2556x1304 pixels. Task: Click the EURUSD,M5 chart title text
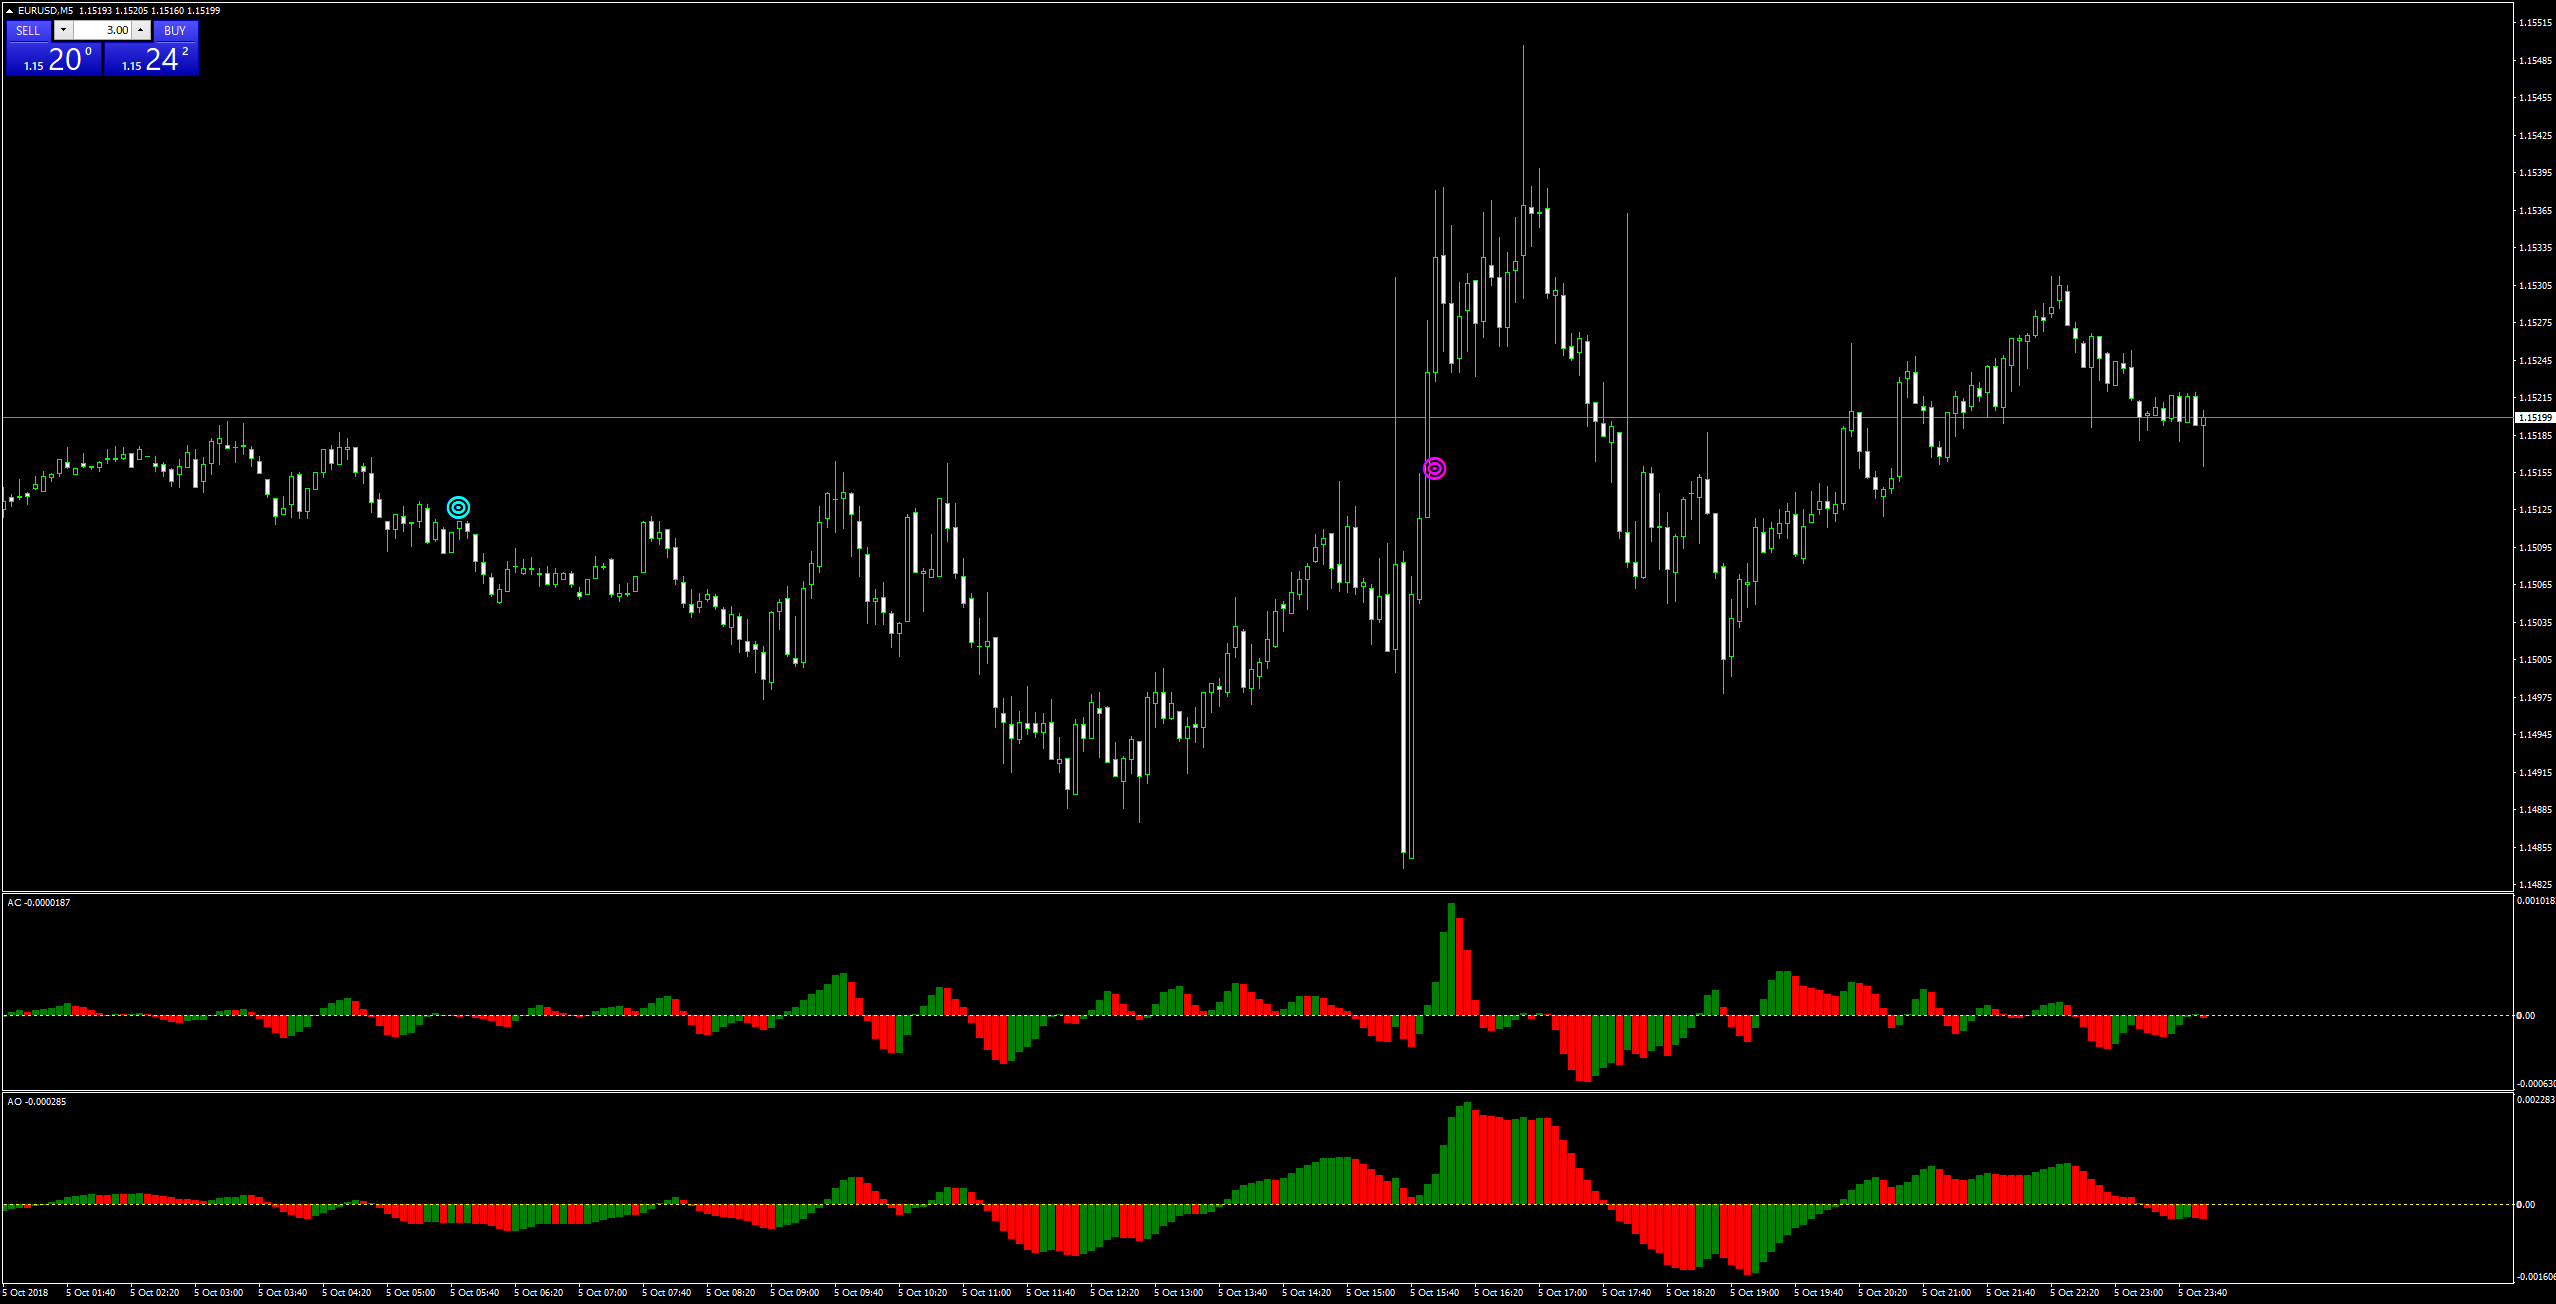point(45,10)
